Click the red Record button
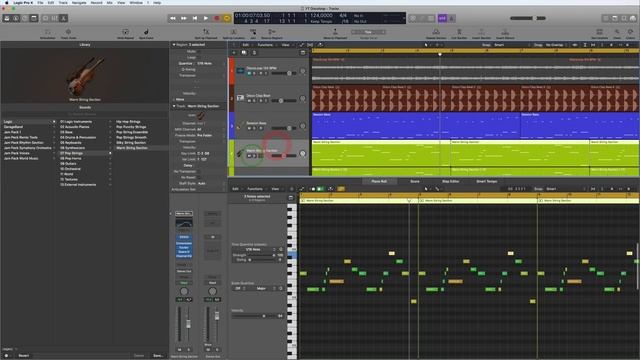 [x=217, y=18]
